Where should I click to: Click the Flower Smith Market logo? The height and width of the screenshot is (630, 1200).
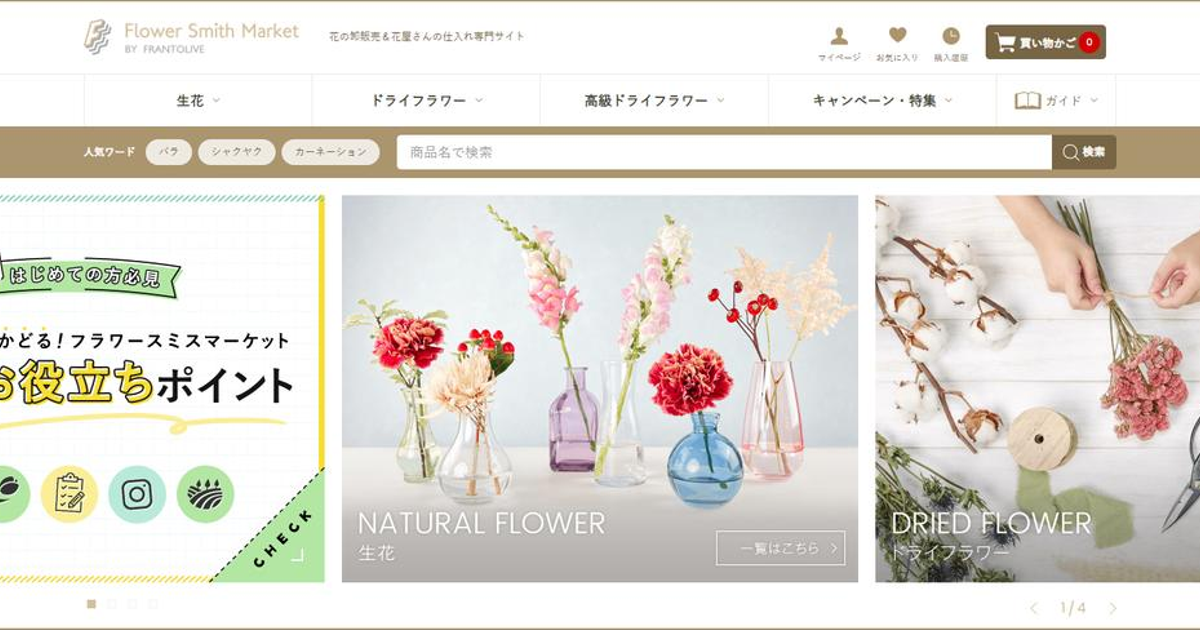coord(191,37)
